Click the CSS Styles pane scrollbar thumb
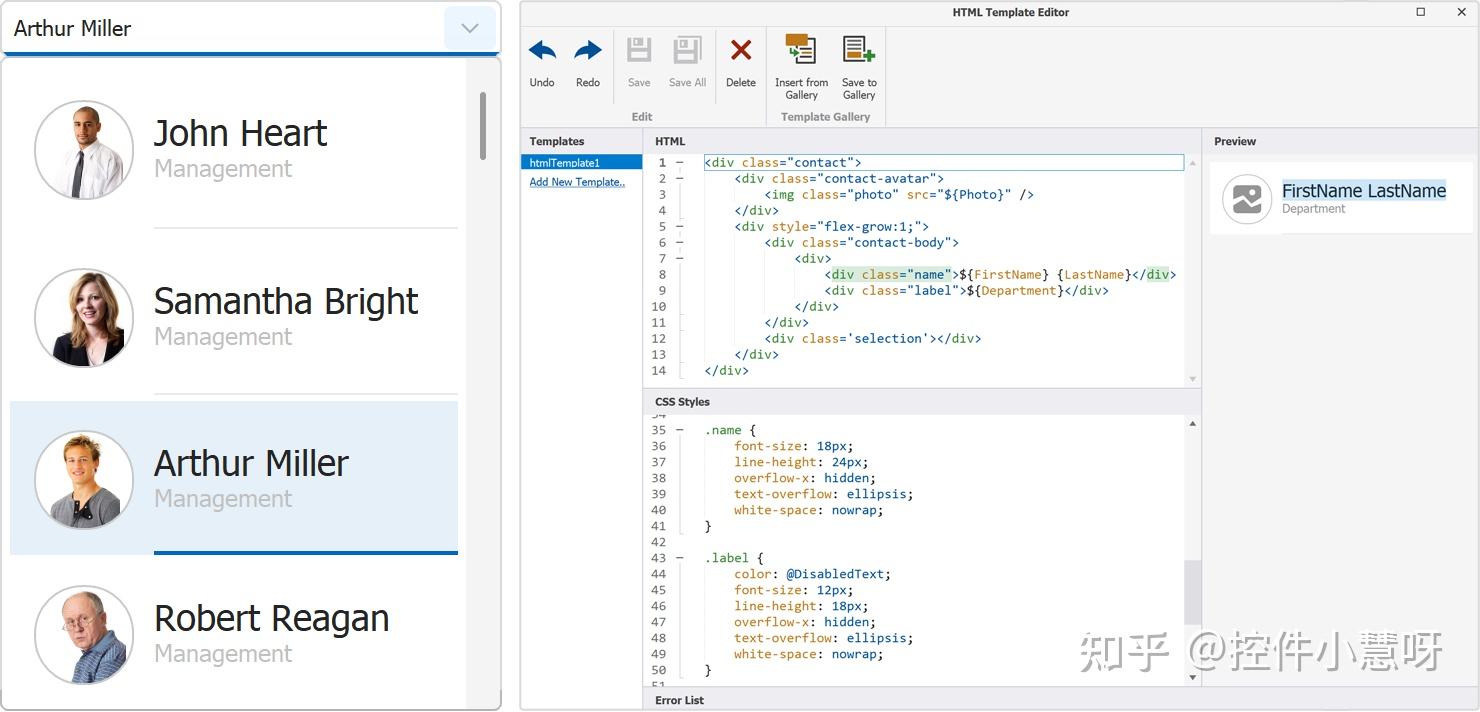The height and width of the screenshot is (712, 1480). point(1192,592)
